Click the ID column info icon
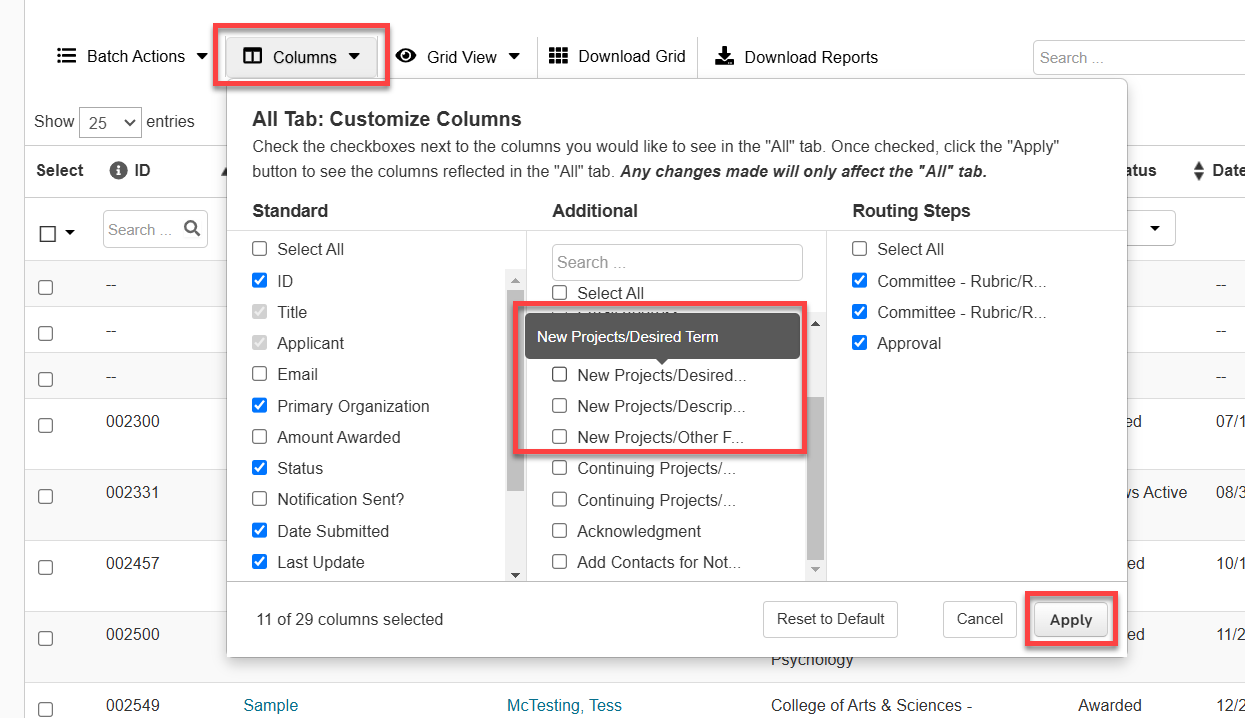Viewport: 1245px width, 718px height. [118, 171]
